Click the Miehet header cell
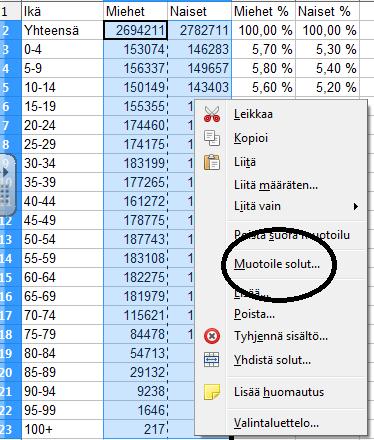 [x=135, y=12]
